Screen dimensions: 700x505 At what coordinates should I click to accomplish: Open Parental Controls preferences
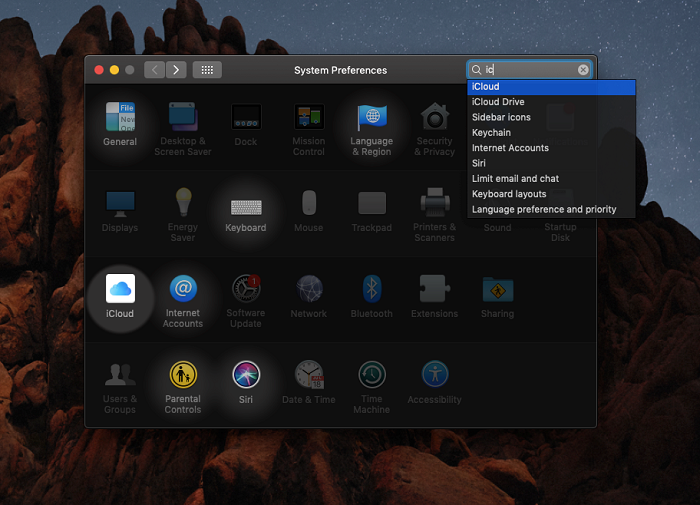pyautogui.click(x=183, y=376)
